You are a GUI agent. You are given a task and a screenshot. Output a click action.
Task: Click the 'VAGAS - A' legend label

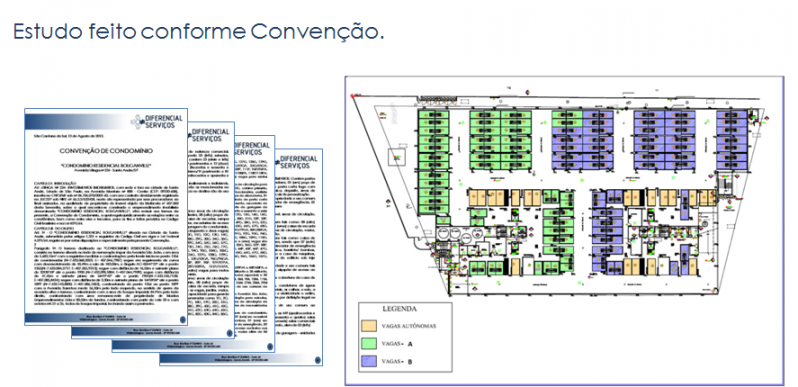pyautogui.click(x=397, y=344)
